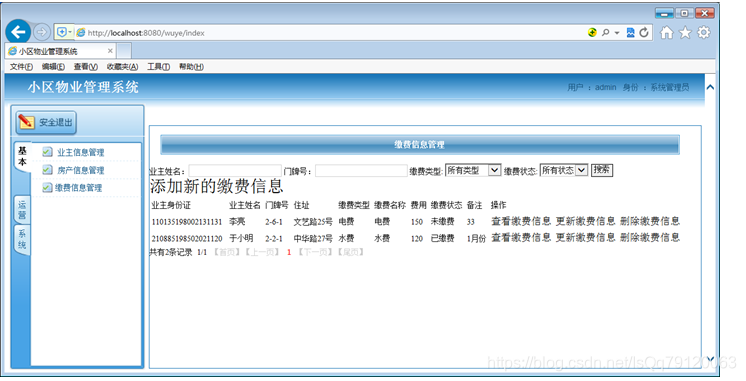This screenshot has height=381, width=746.
Task: Click the icon beside 房产信息管理
Action: pyautogui.click(x=47, y=169)
